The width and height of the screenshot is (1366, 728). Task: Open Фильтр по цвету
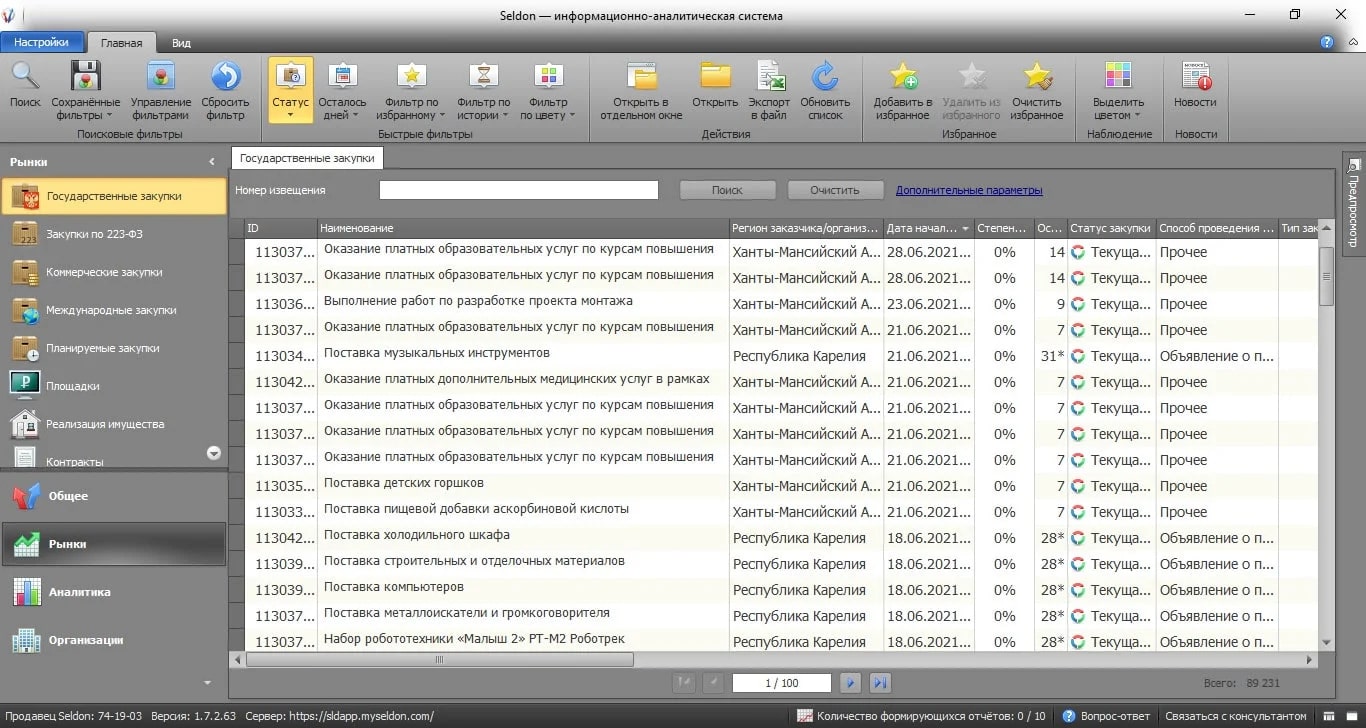pos(548,89)
